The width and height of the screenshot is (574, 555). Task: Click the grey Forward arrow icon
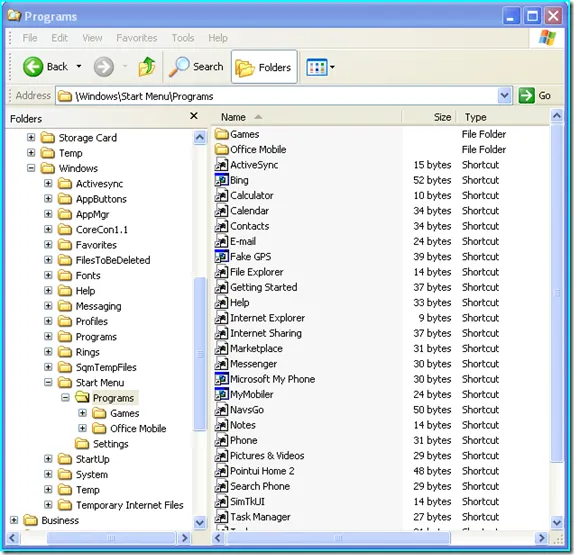(104, 67)
